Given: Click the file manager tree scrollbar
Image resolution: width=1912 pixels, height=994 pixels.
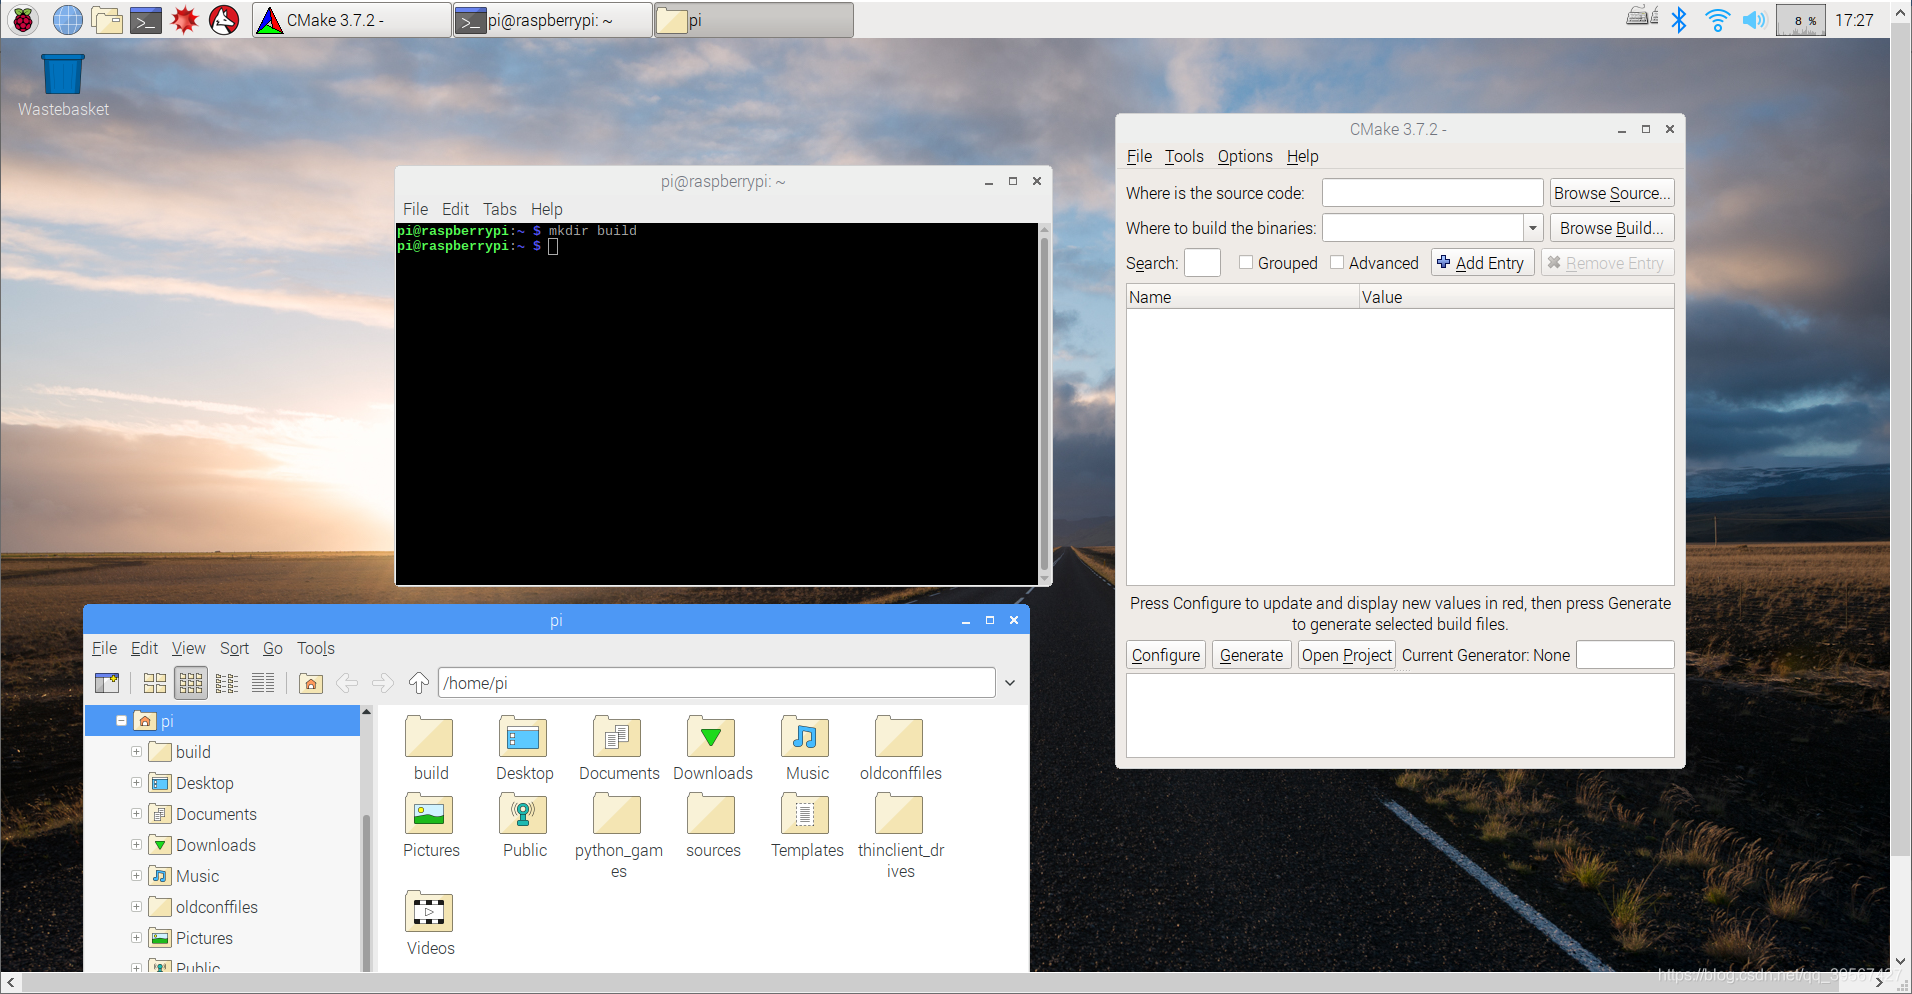Looking at the screenshot, I should 366,890.
